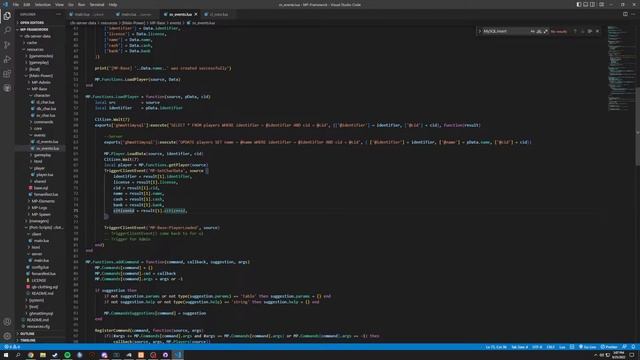Open the Explorer view in activity bar

pos(7,16)
